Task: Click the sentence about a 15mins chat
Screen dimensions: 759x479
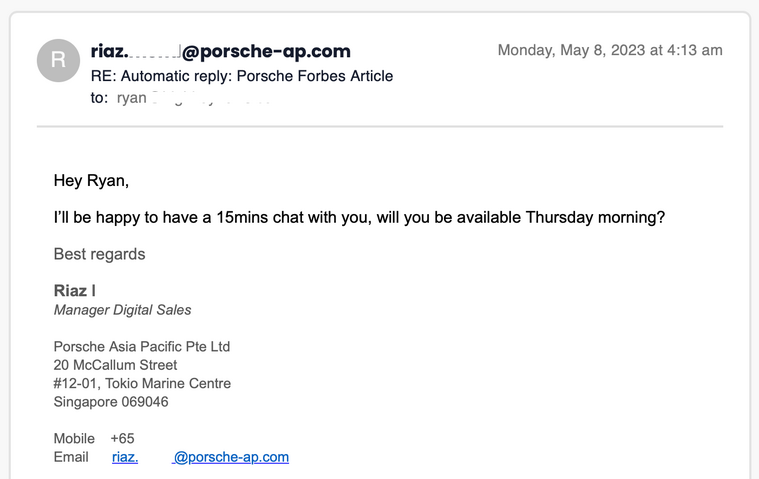Action: coord(359,217)
